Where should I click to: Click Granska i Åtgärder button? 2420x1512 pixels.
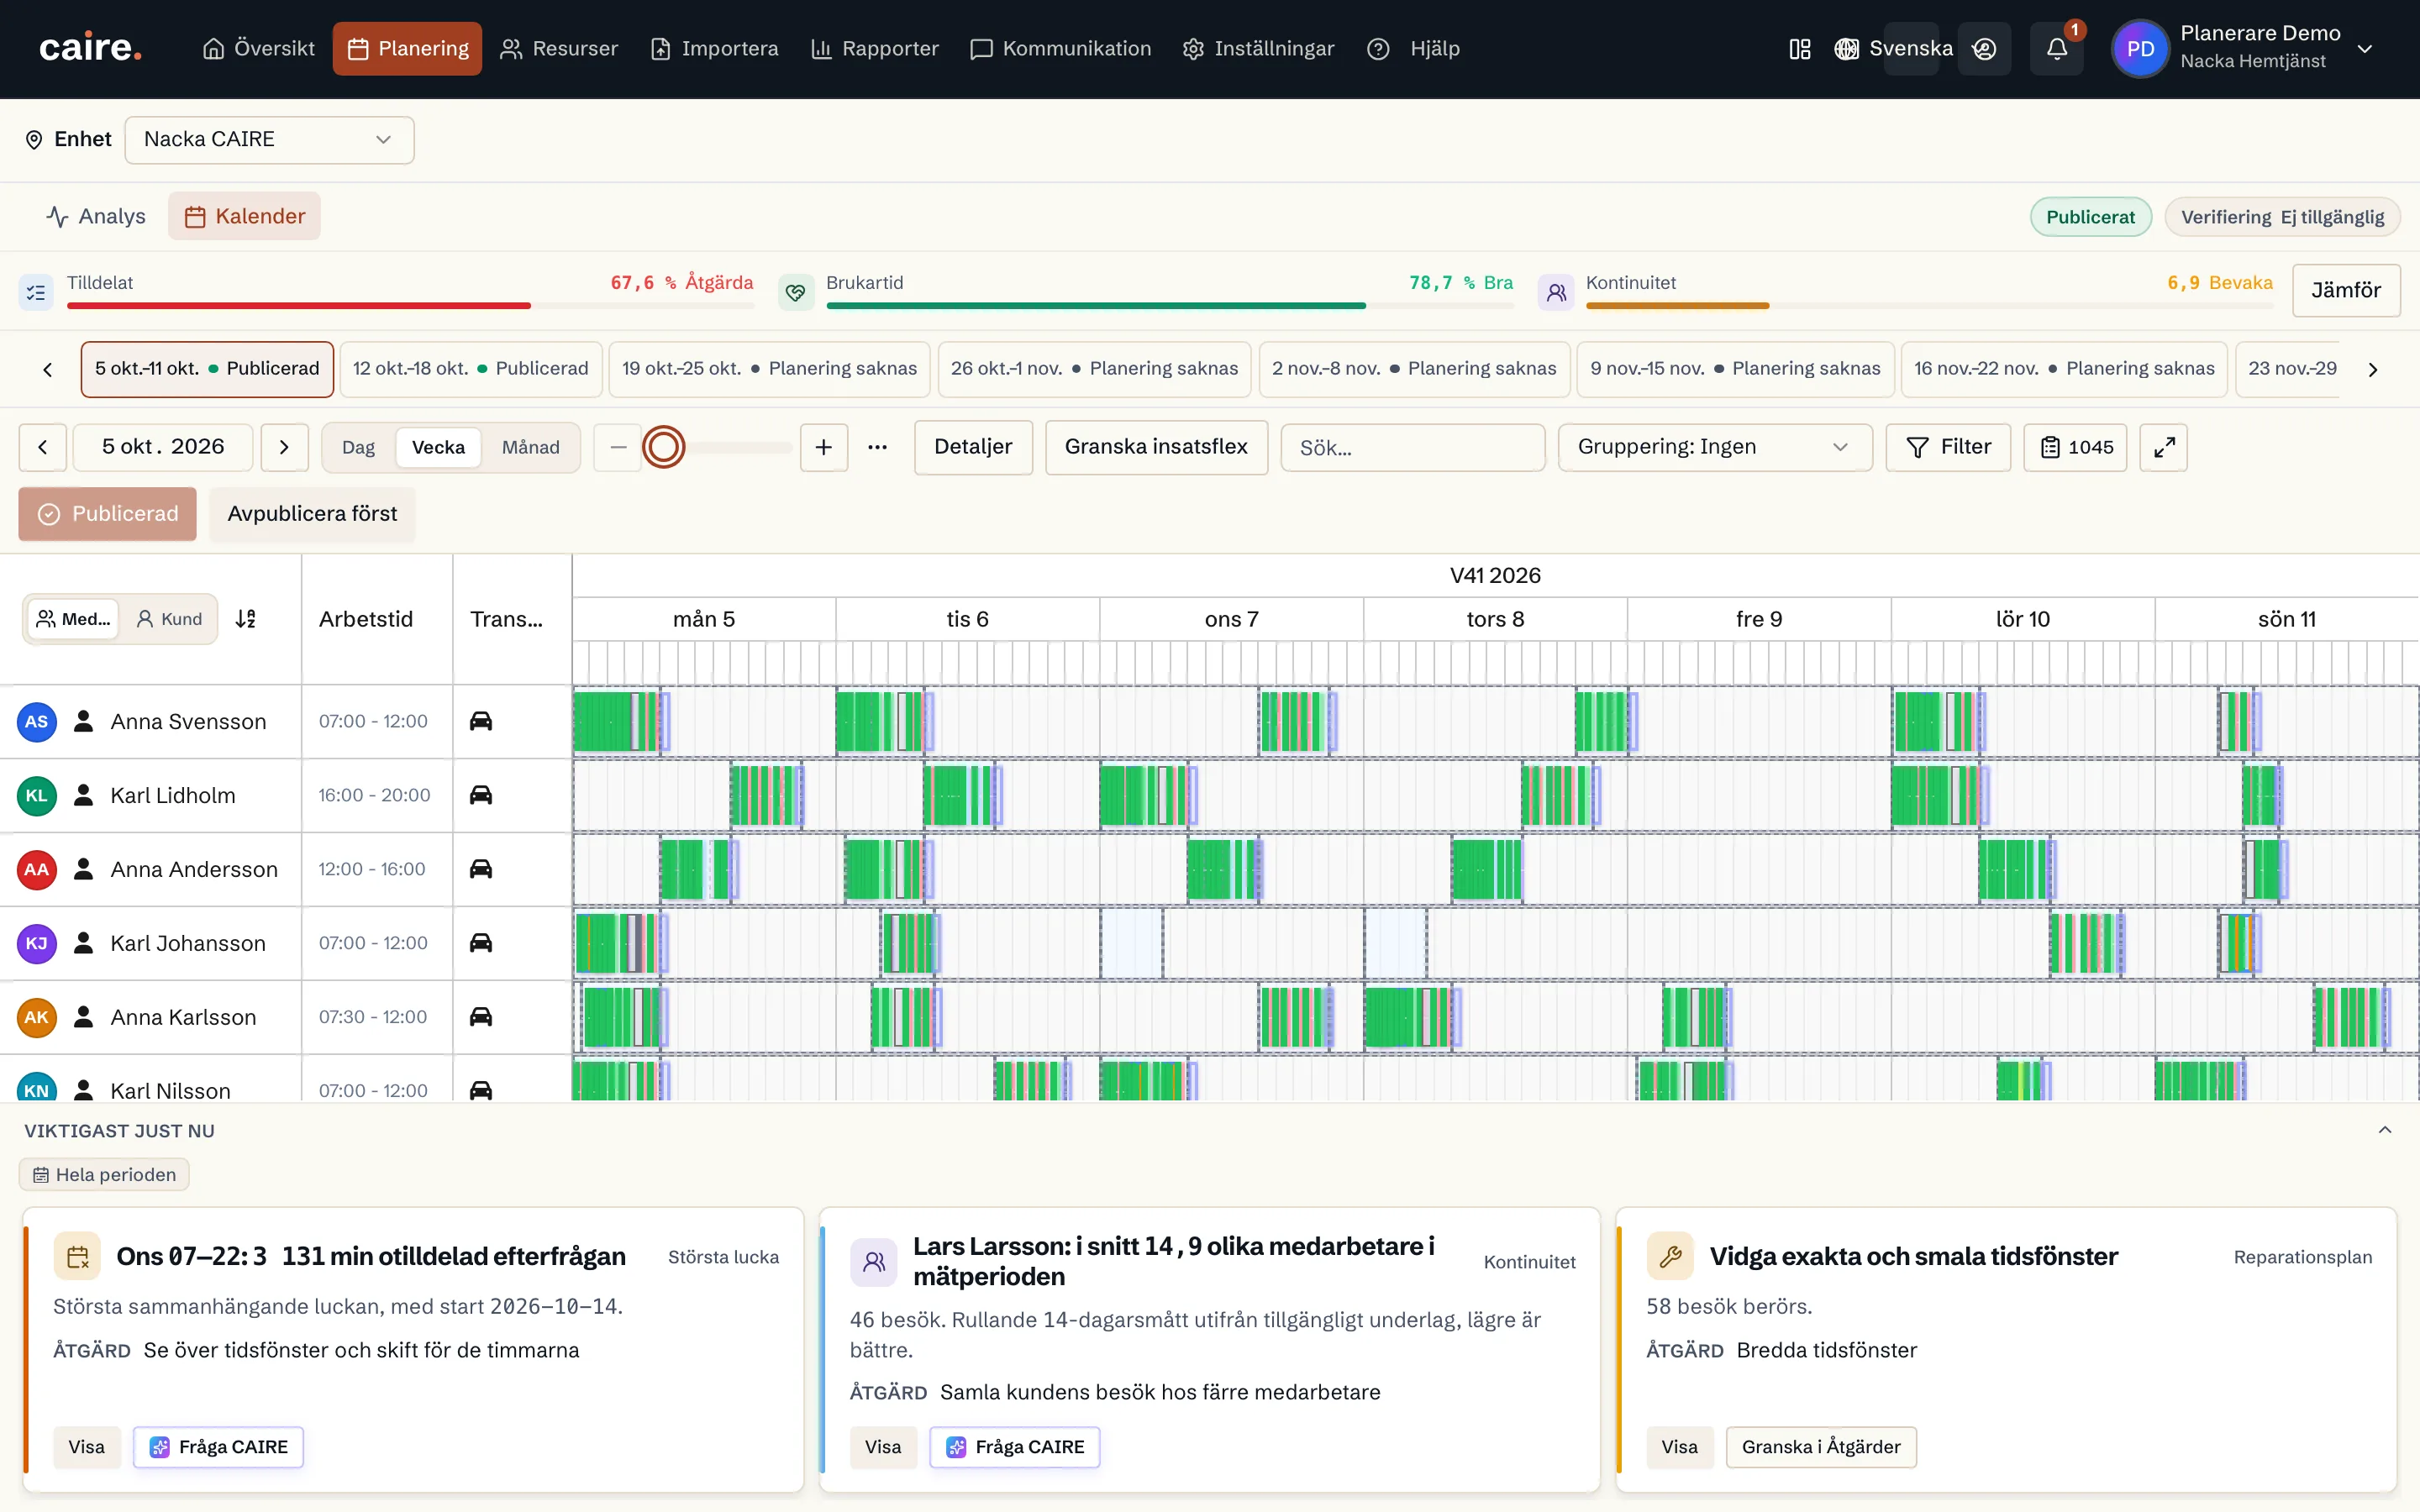tap(1821, 1447)
